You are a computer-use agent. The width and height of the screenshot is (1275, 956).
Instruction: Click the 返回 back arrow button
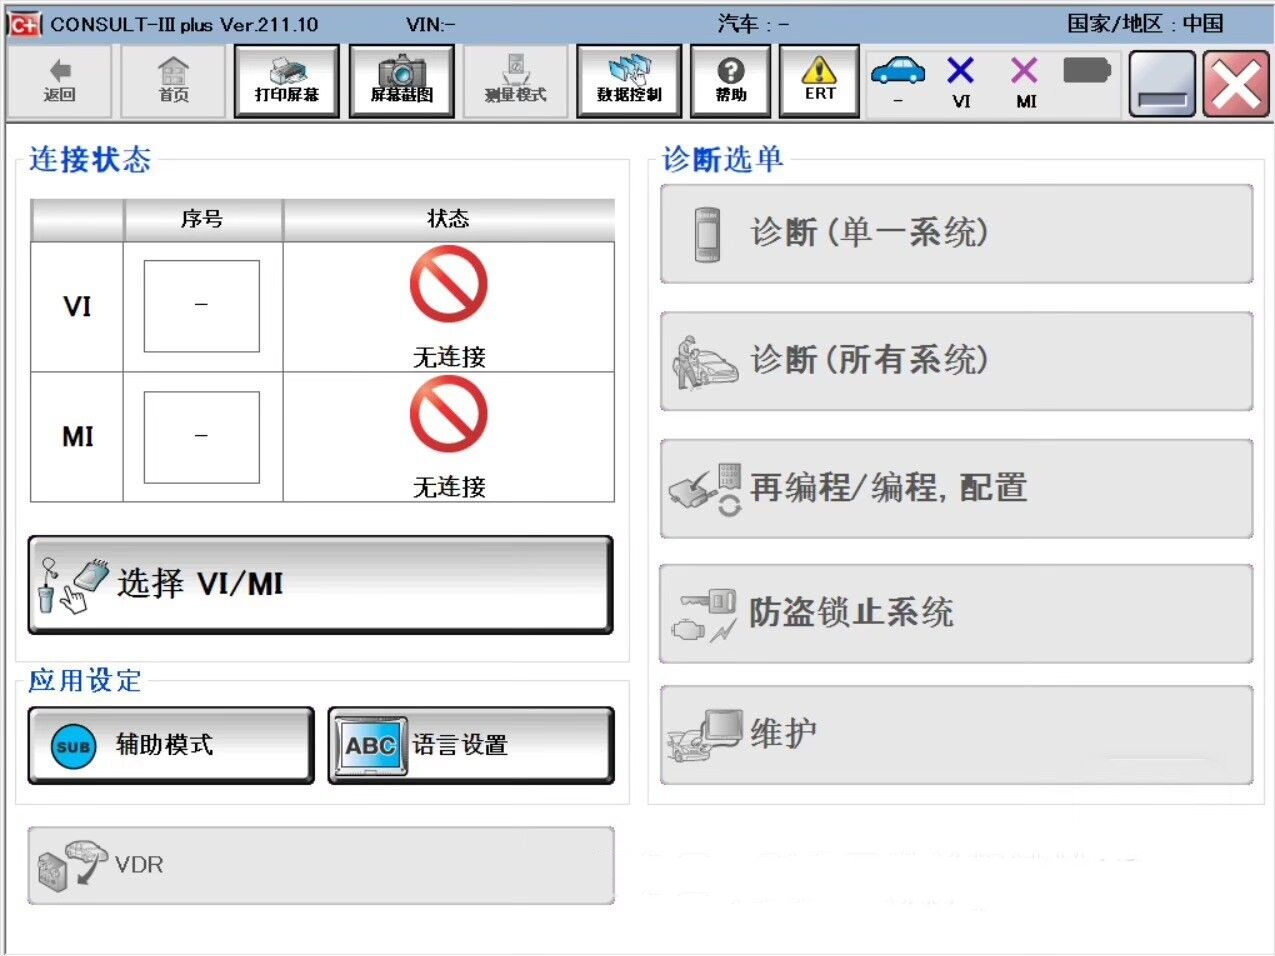[60, 82]
